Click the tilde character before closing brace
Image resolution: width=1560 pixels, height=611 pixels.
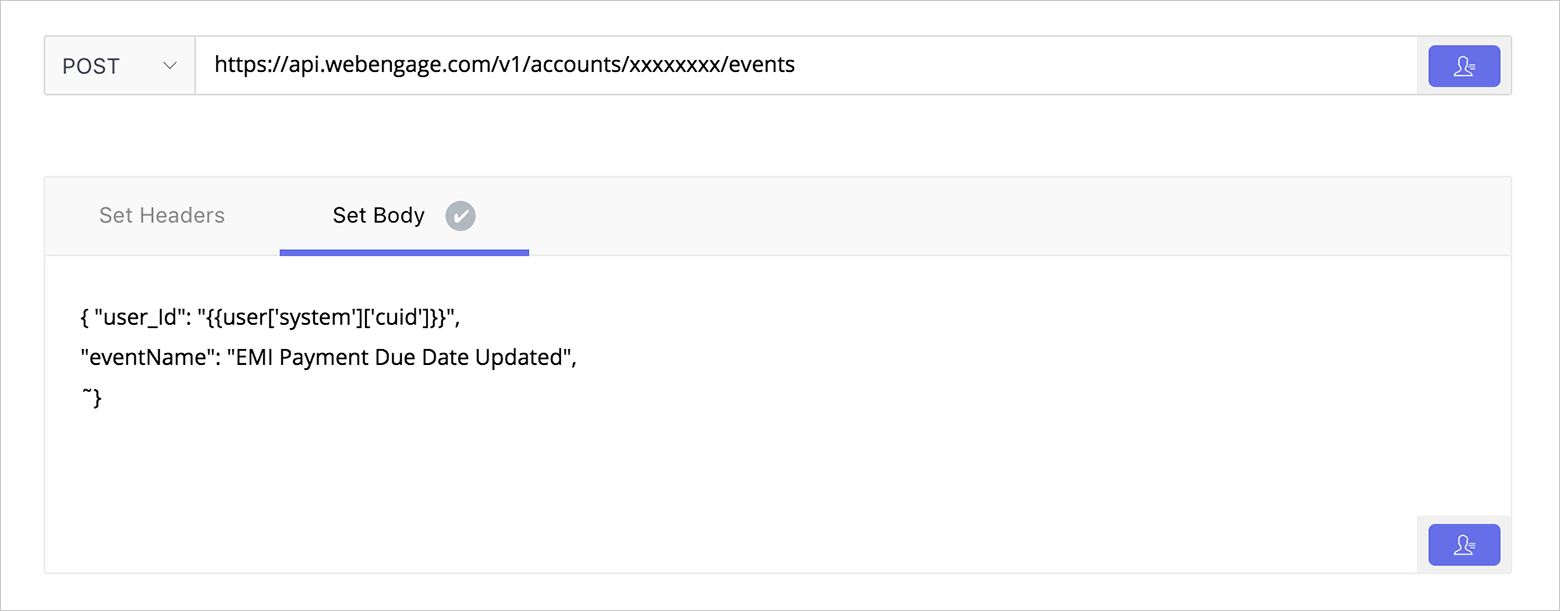pos(85,395)
